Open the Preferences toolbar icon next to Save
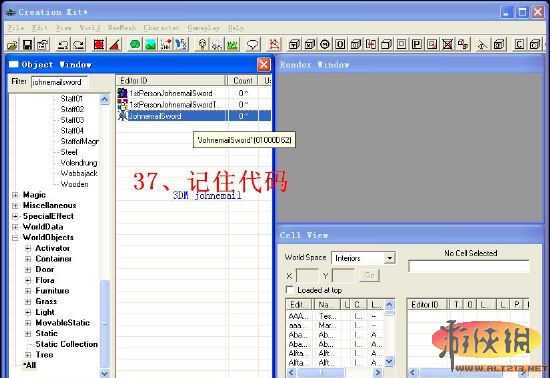This screenshot has height=378, width=550. pos(43,45)
